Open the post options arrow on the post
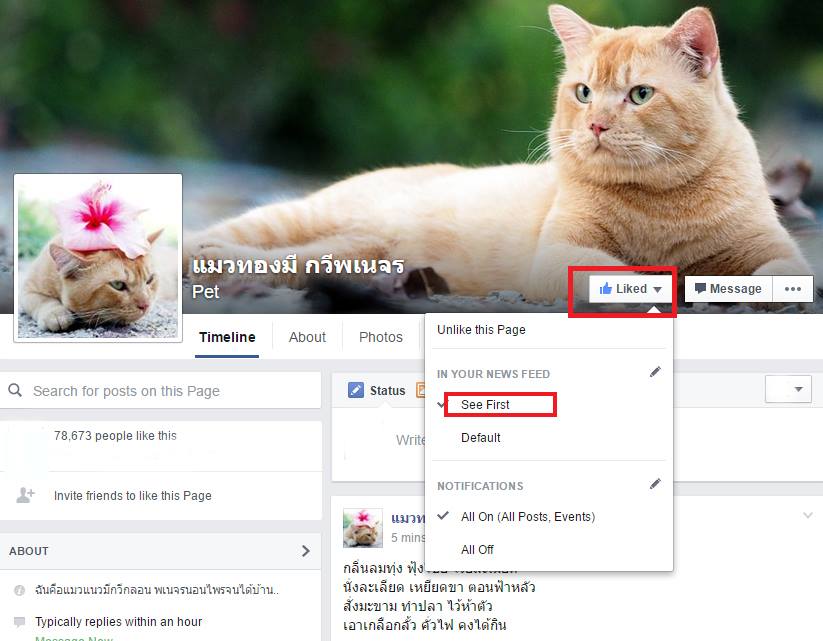This screenshot has width=823, height=641. click(808, 515)
